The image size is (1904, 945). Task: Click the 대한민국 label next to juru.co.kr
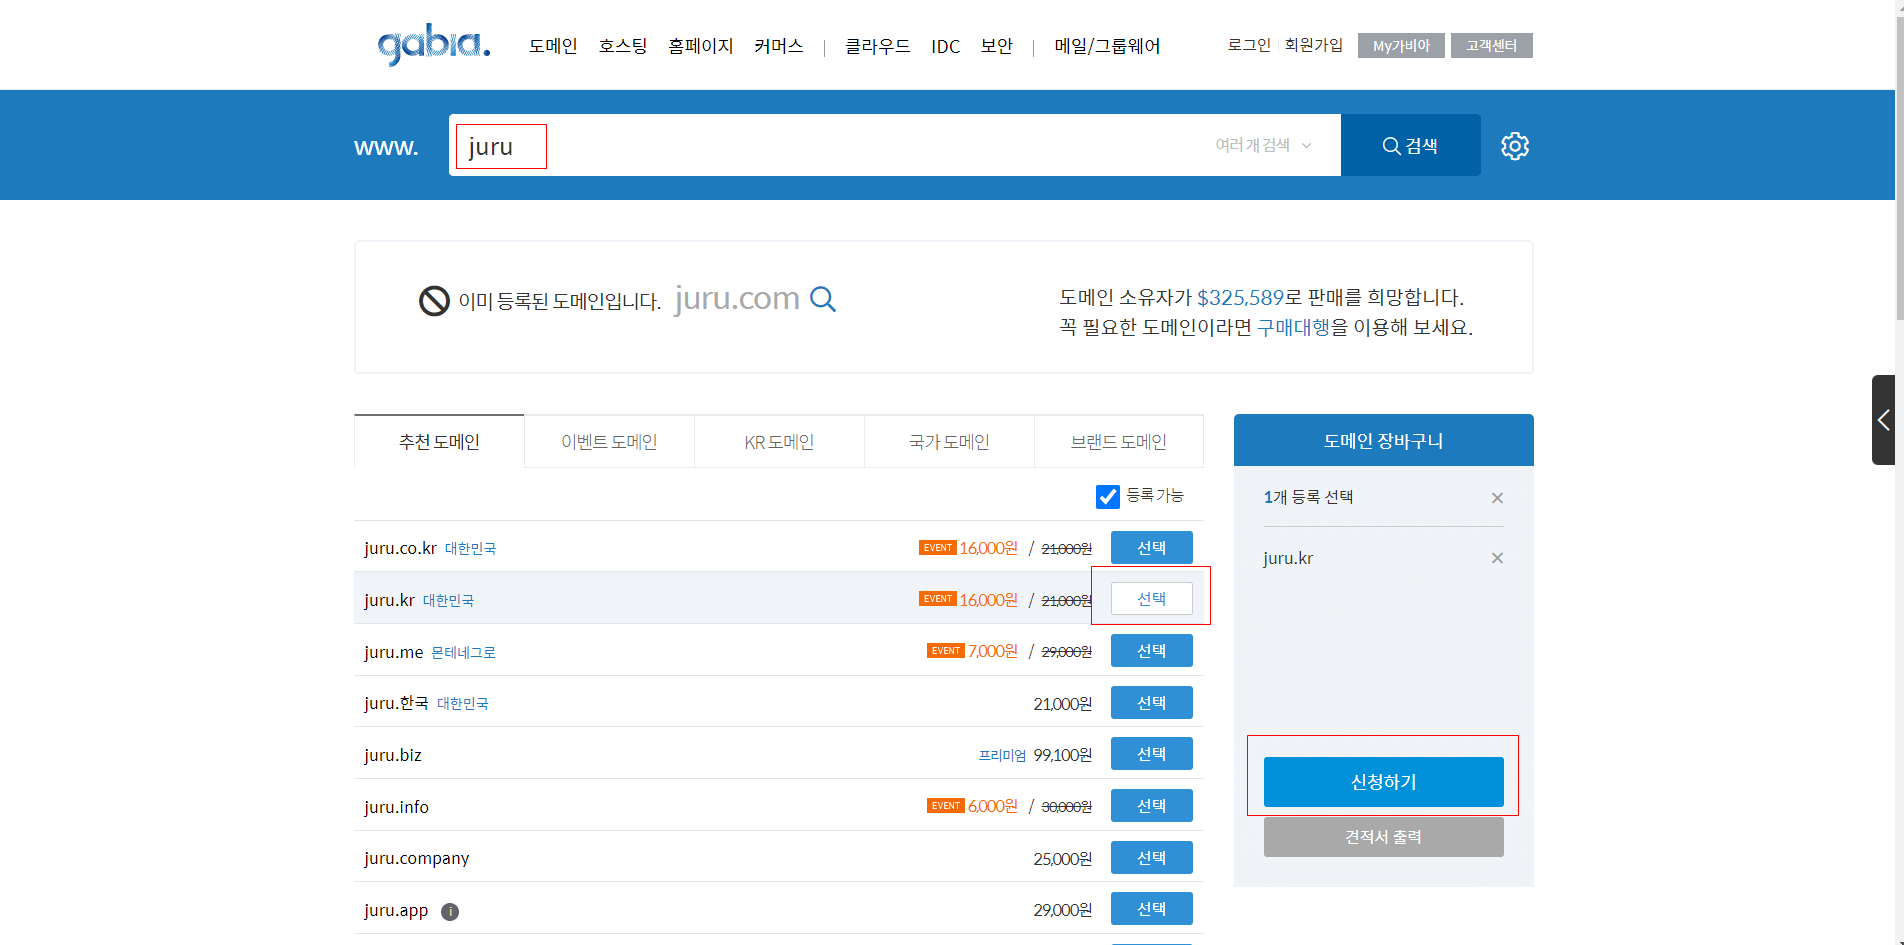[x=470, y=549]
